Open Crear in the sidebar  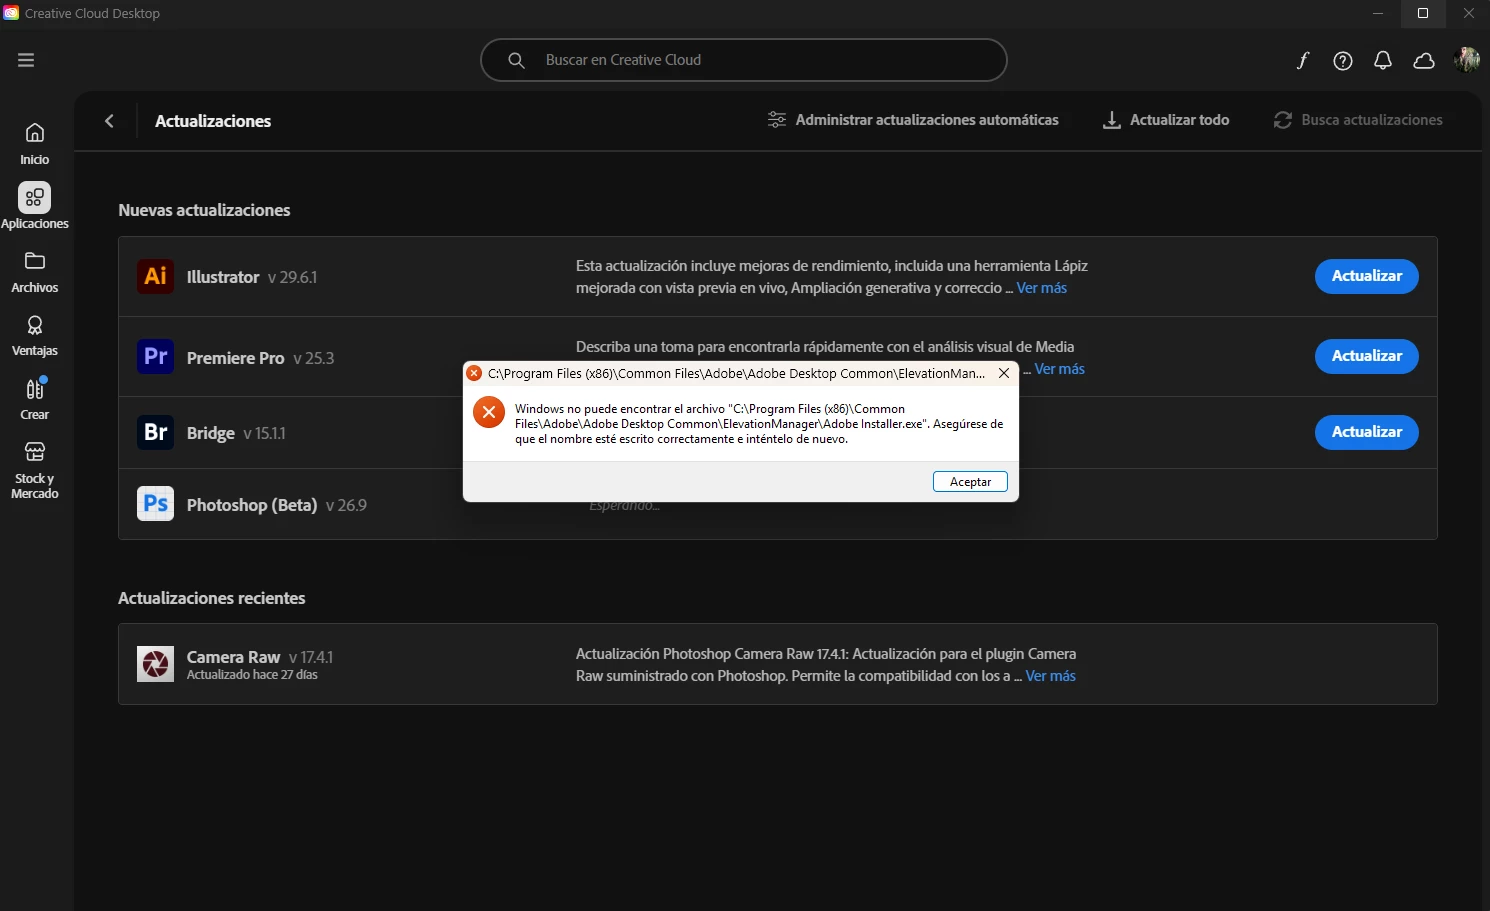[x=35, y=399]
